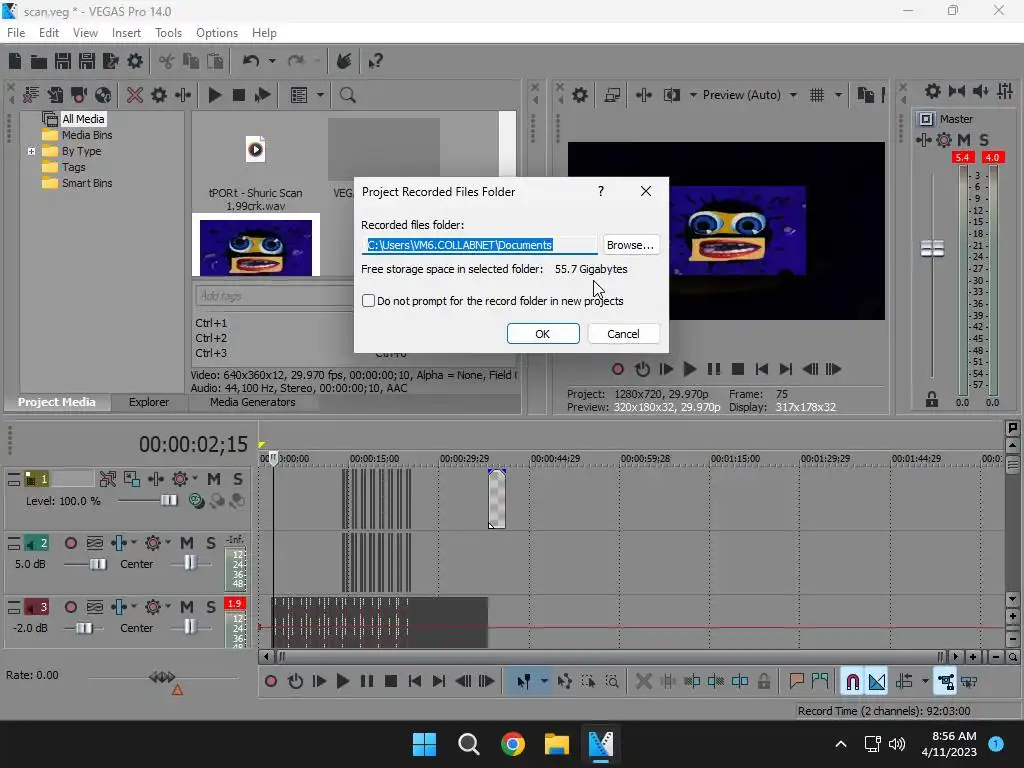Click Stop in the video preview transport
Image resolution: width=1024 pixels, height=768 pixels.
738,370
